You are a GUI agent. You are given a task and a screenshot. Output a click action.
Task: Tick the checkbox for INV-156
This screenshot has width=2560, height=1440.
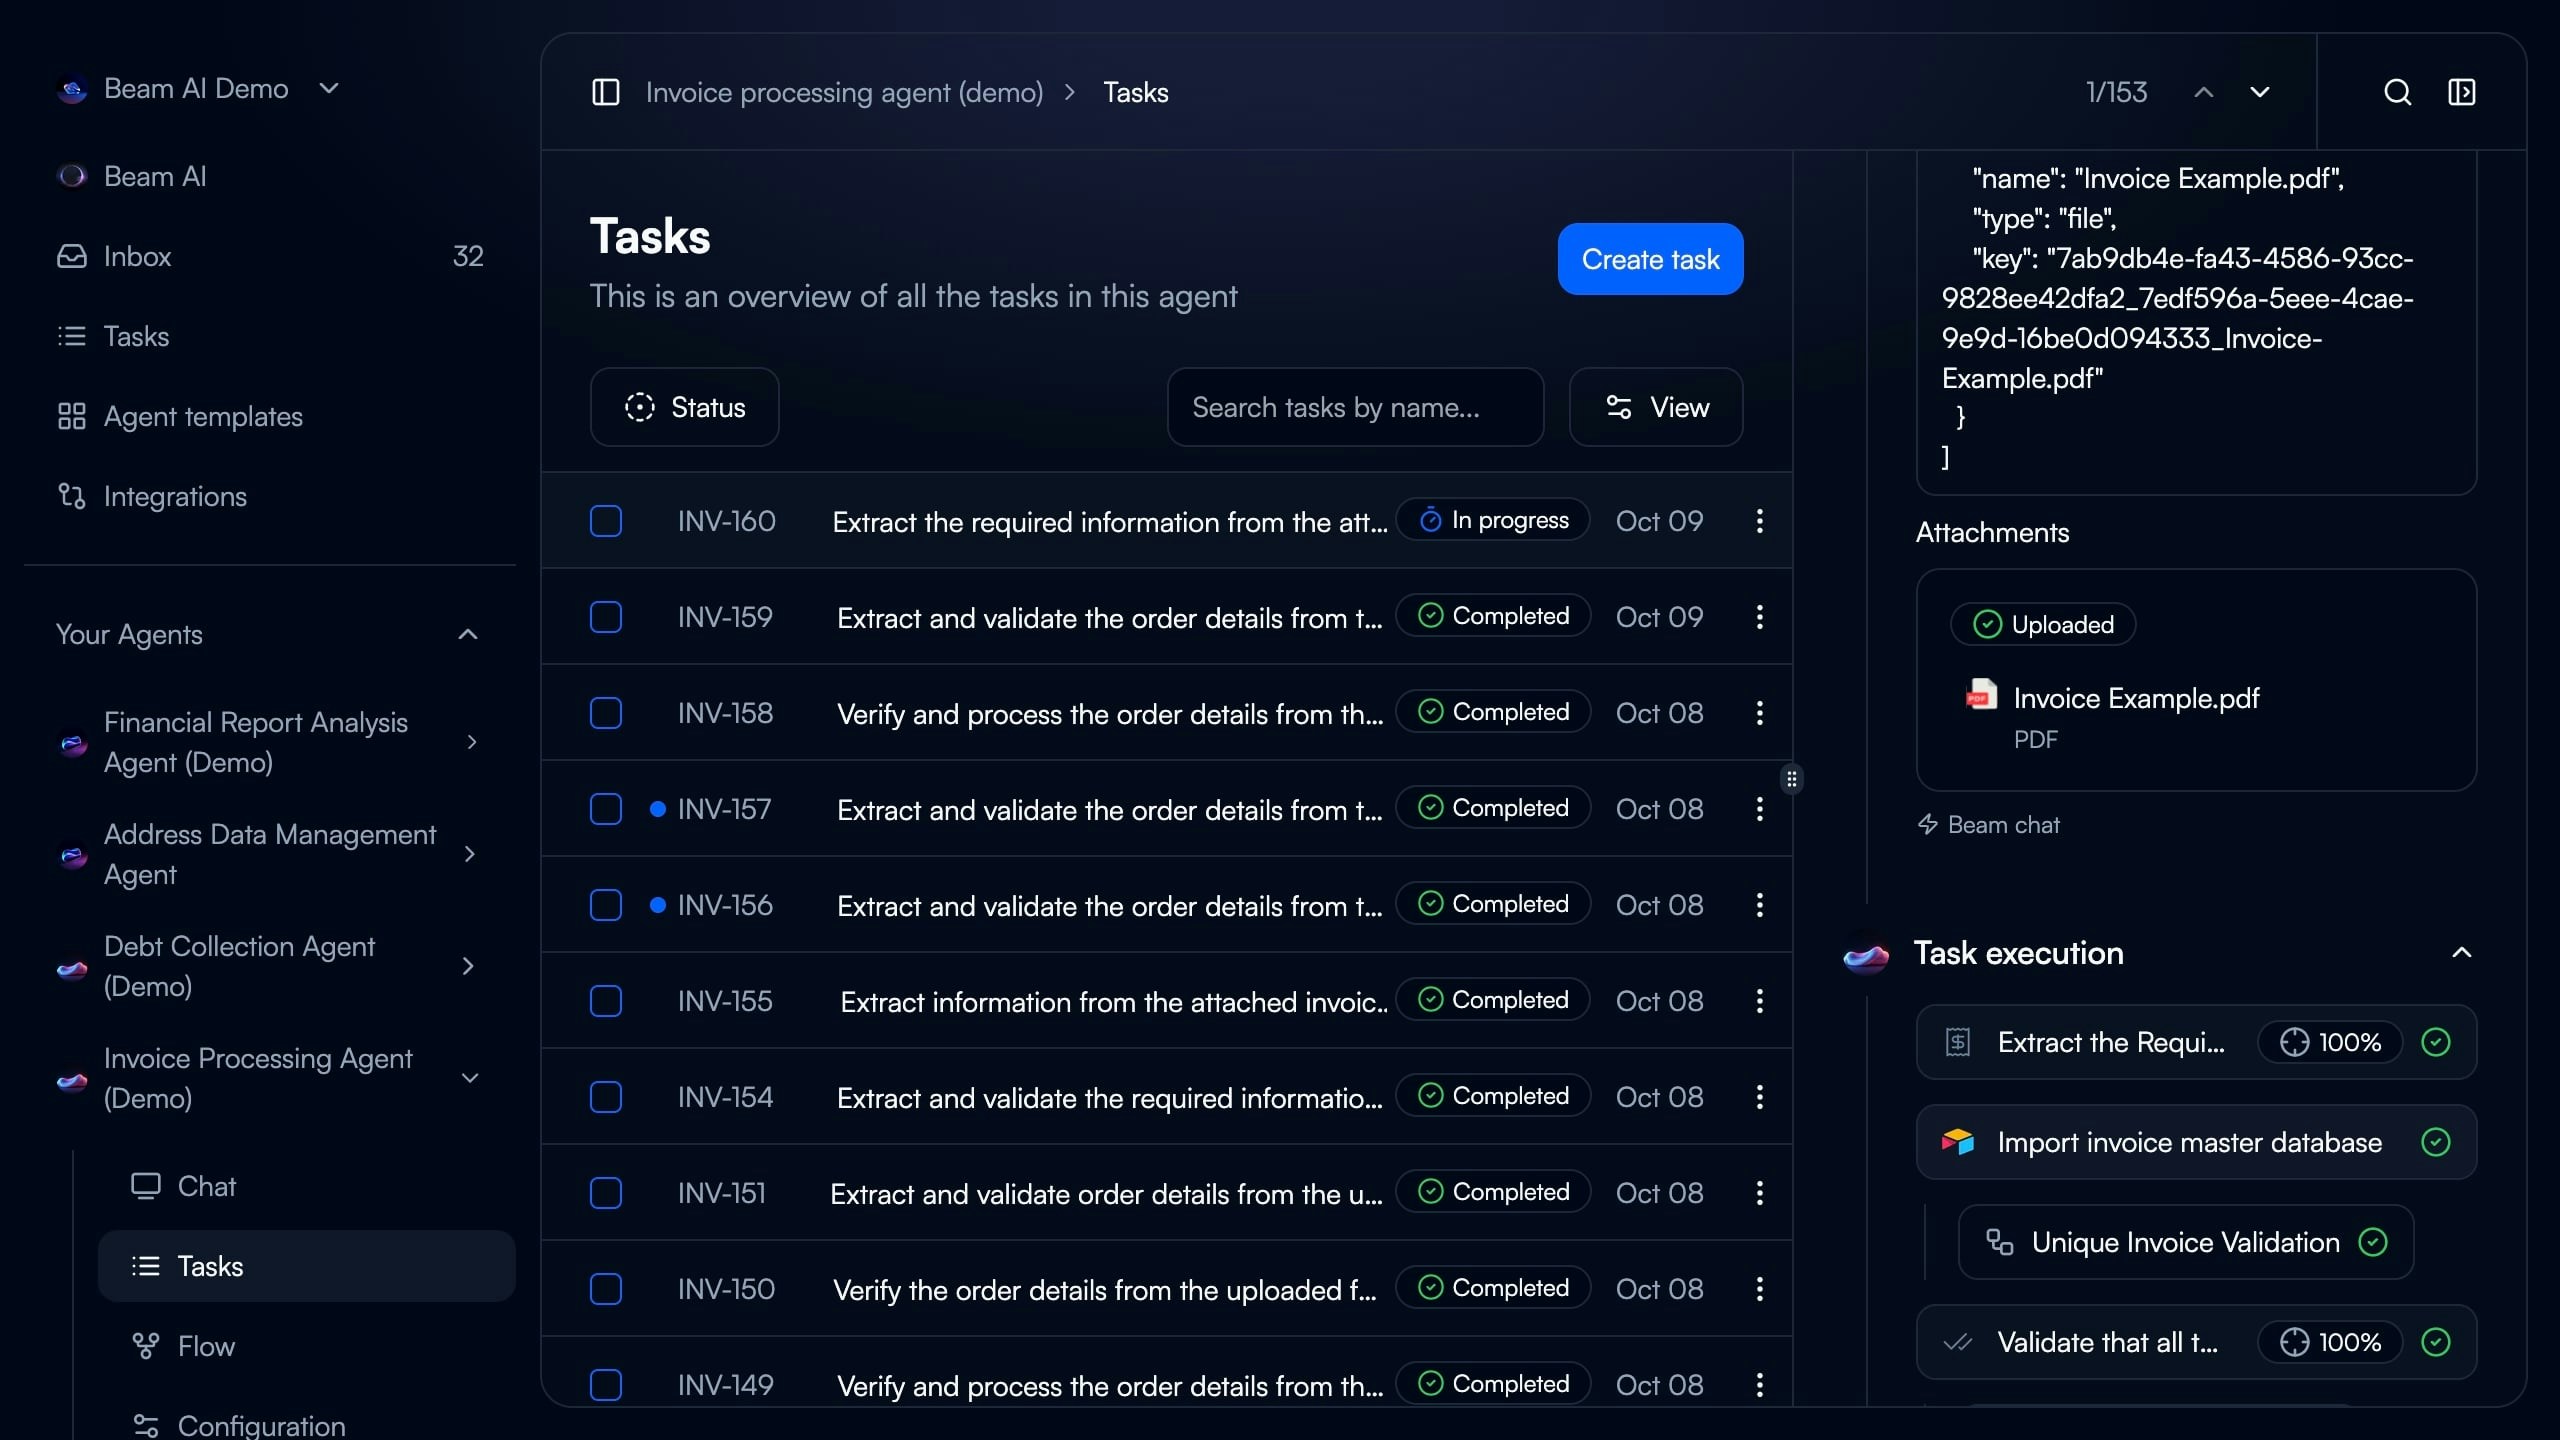click(x=606, y=905)
